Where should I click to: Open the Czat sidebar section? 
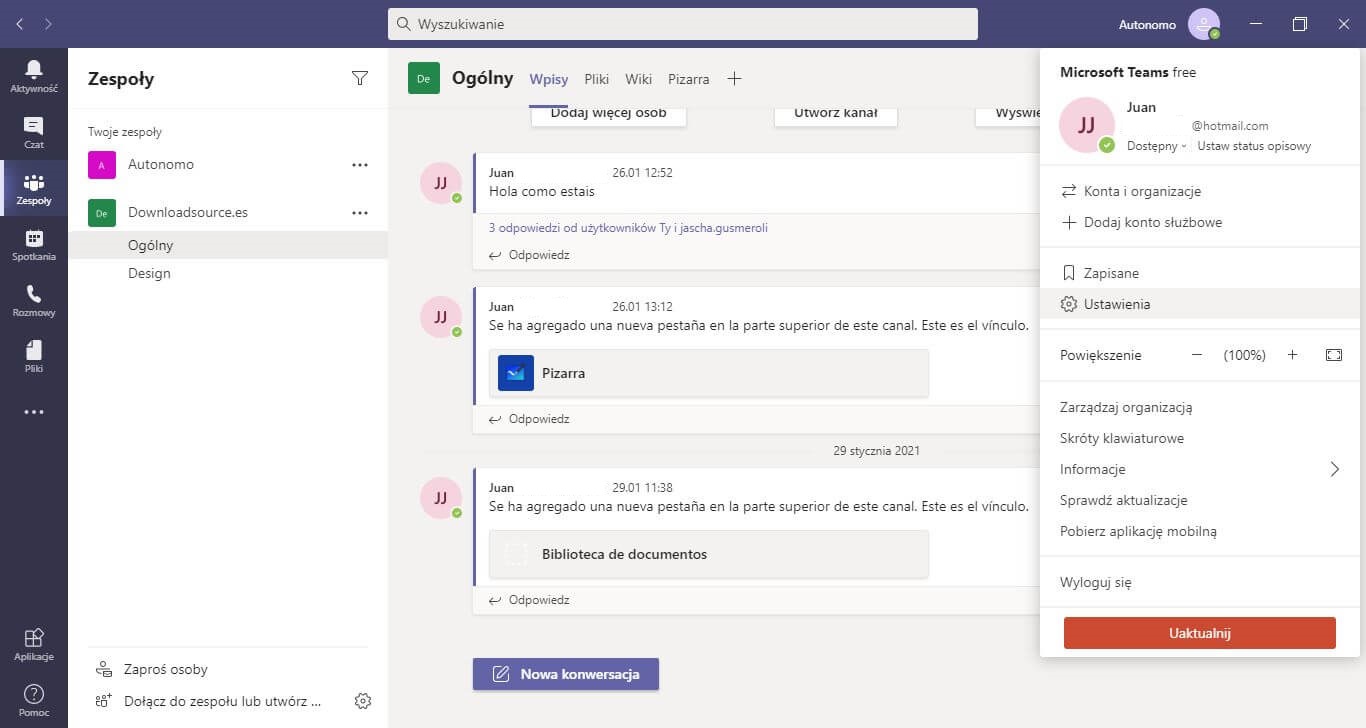pyautogui.click(x=34, y=133)
